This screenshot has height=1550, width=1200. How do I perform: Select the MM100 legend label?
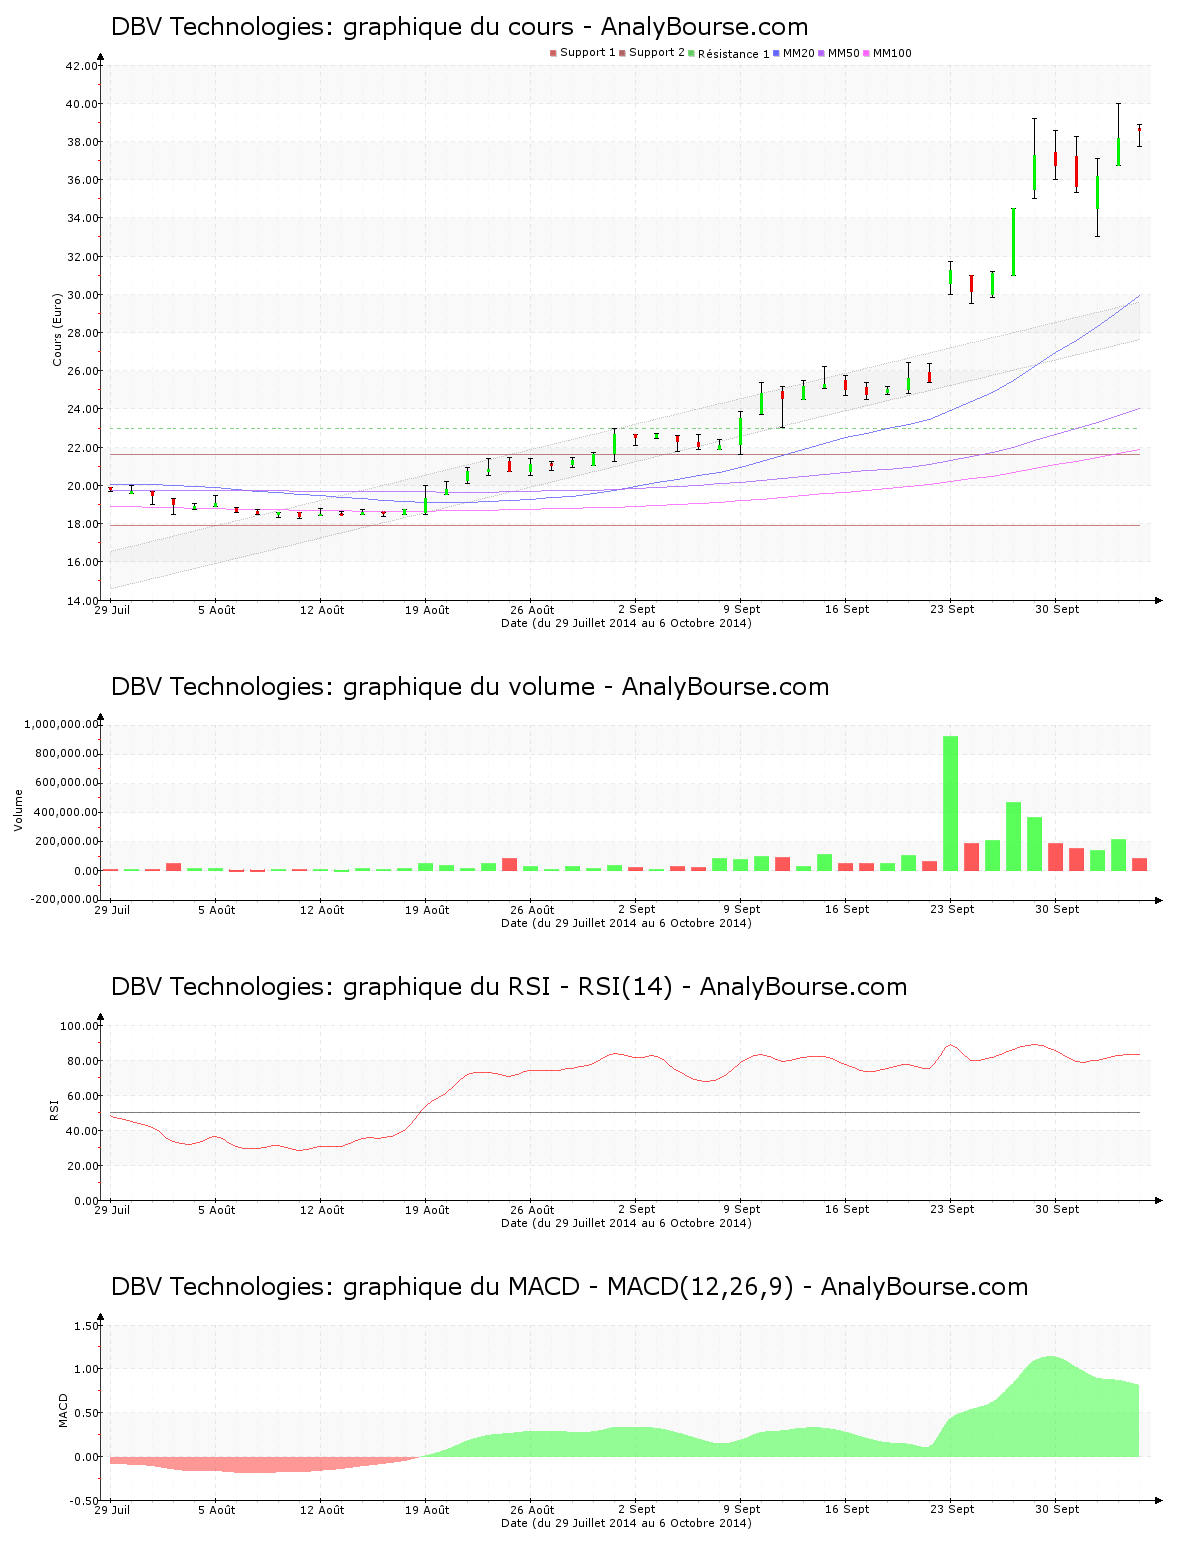tap(892, 53)
